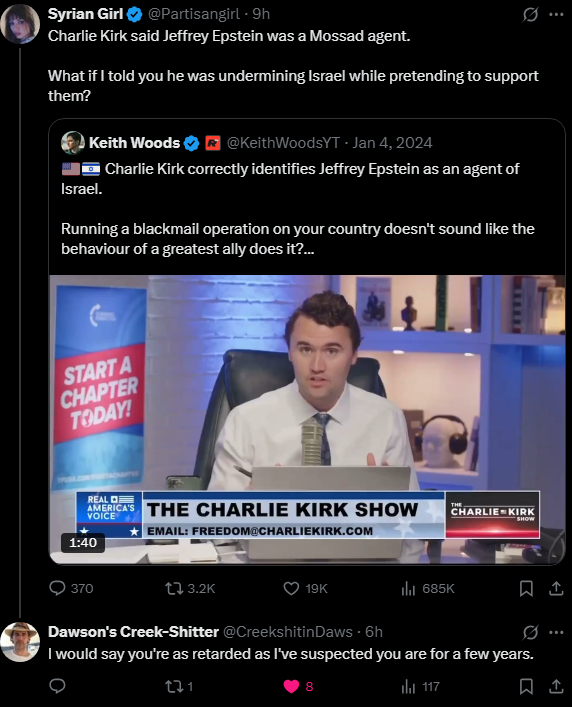Play the Charlie Kirk Show video
This screenshot has height=707, width=572.
point(307,419)
